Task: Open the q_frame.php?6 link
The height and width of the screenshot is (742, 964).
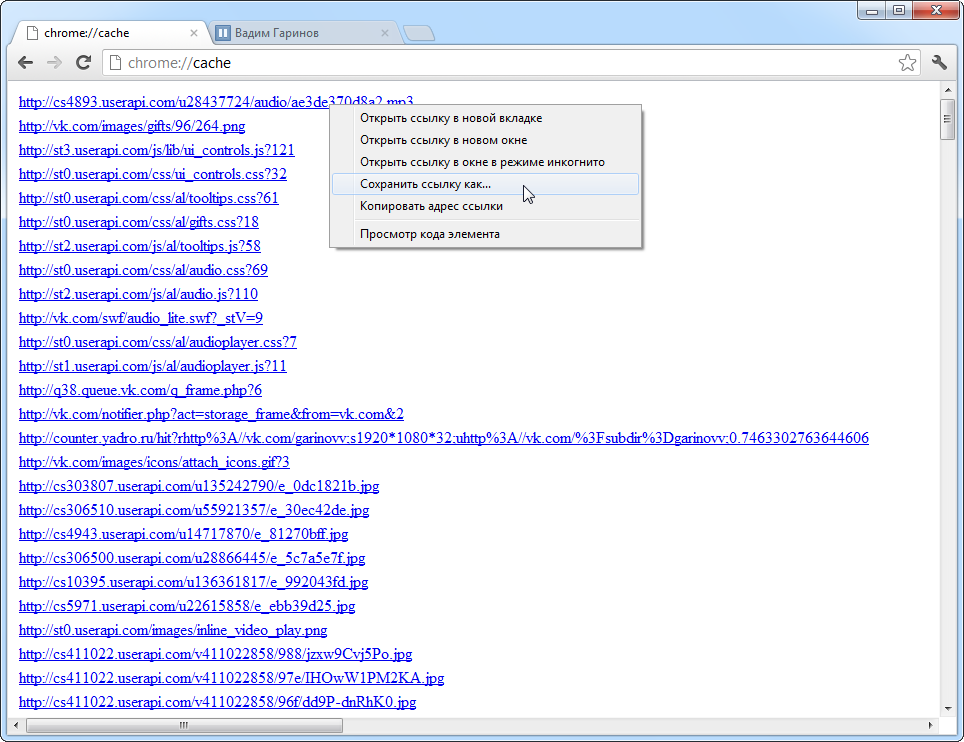Action: point(140,390)
